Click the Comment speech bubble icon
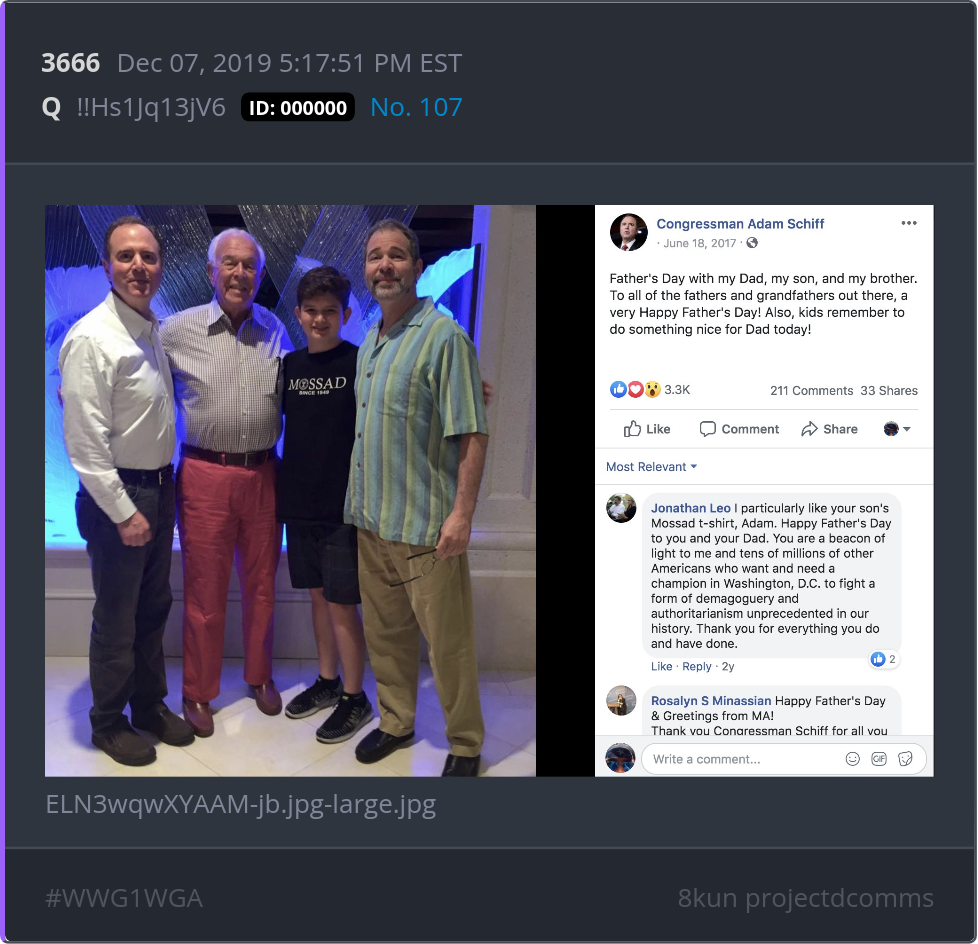Screen dimensions: 978x944 (707, 429)
